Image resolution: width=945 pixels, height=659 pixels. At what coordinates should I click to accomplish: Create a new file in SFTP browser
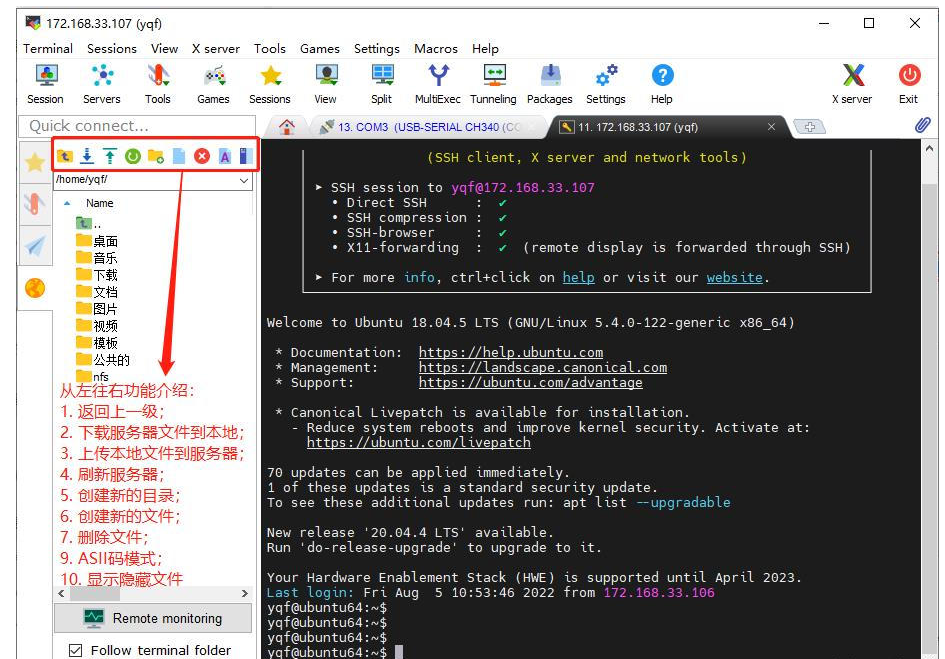click(x=179, y=156)
